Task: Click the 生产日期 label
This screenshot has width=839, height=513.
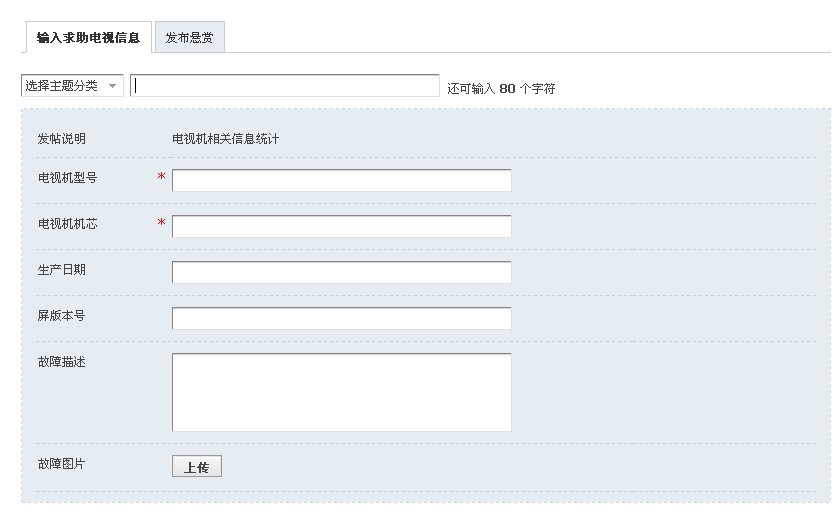Action: (62, 270)
